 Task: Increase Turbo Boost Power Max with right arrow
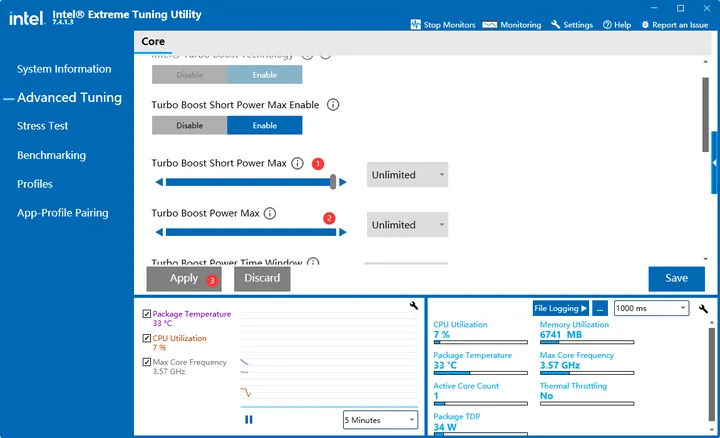click(x=343, y=232)
